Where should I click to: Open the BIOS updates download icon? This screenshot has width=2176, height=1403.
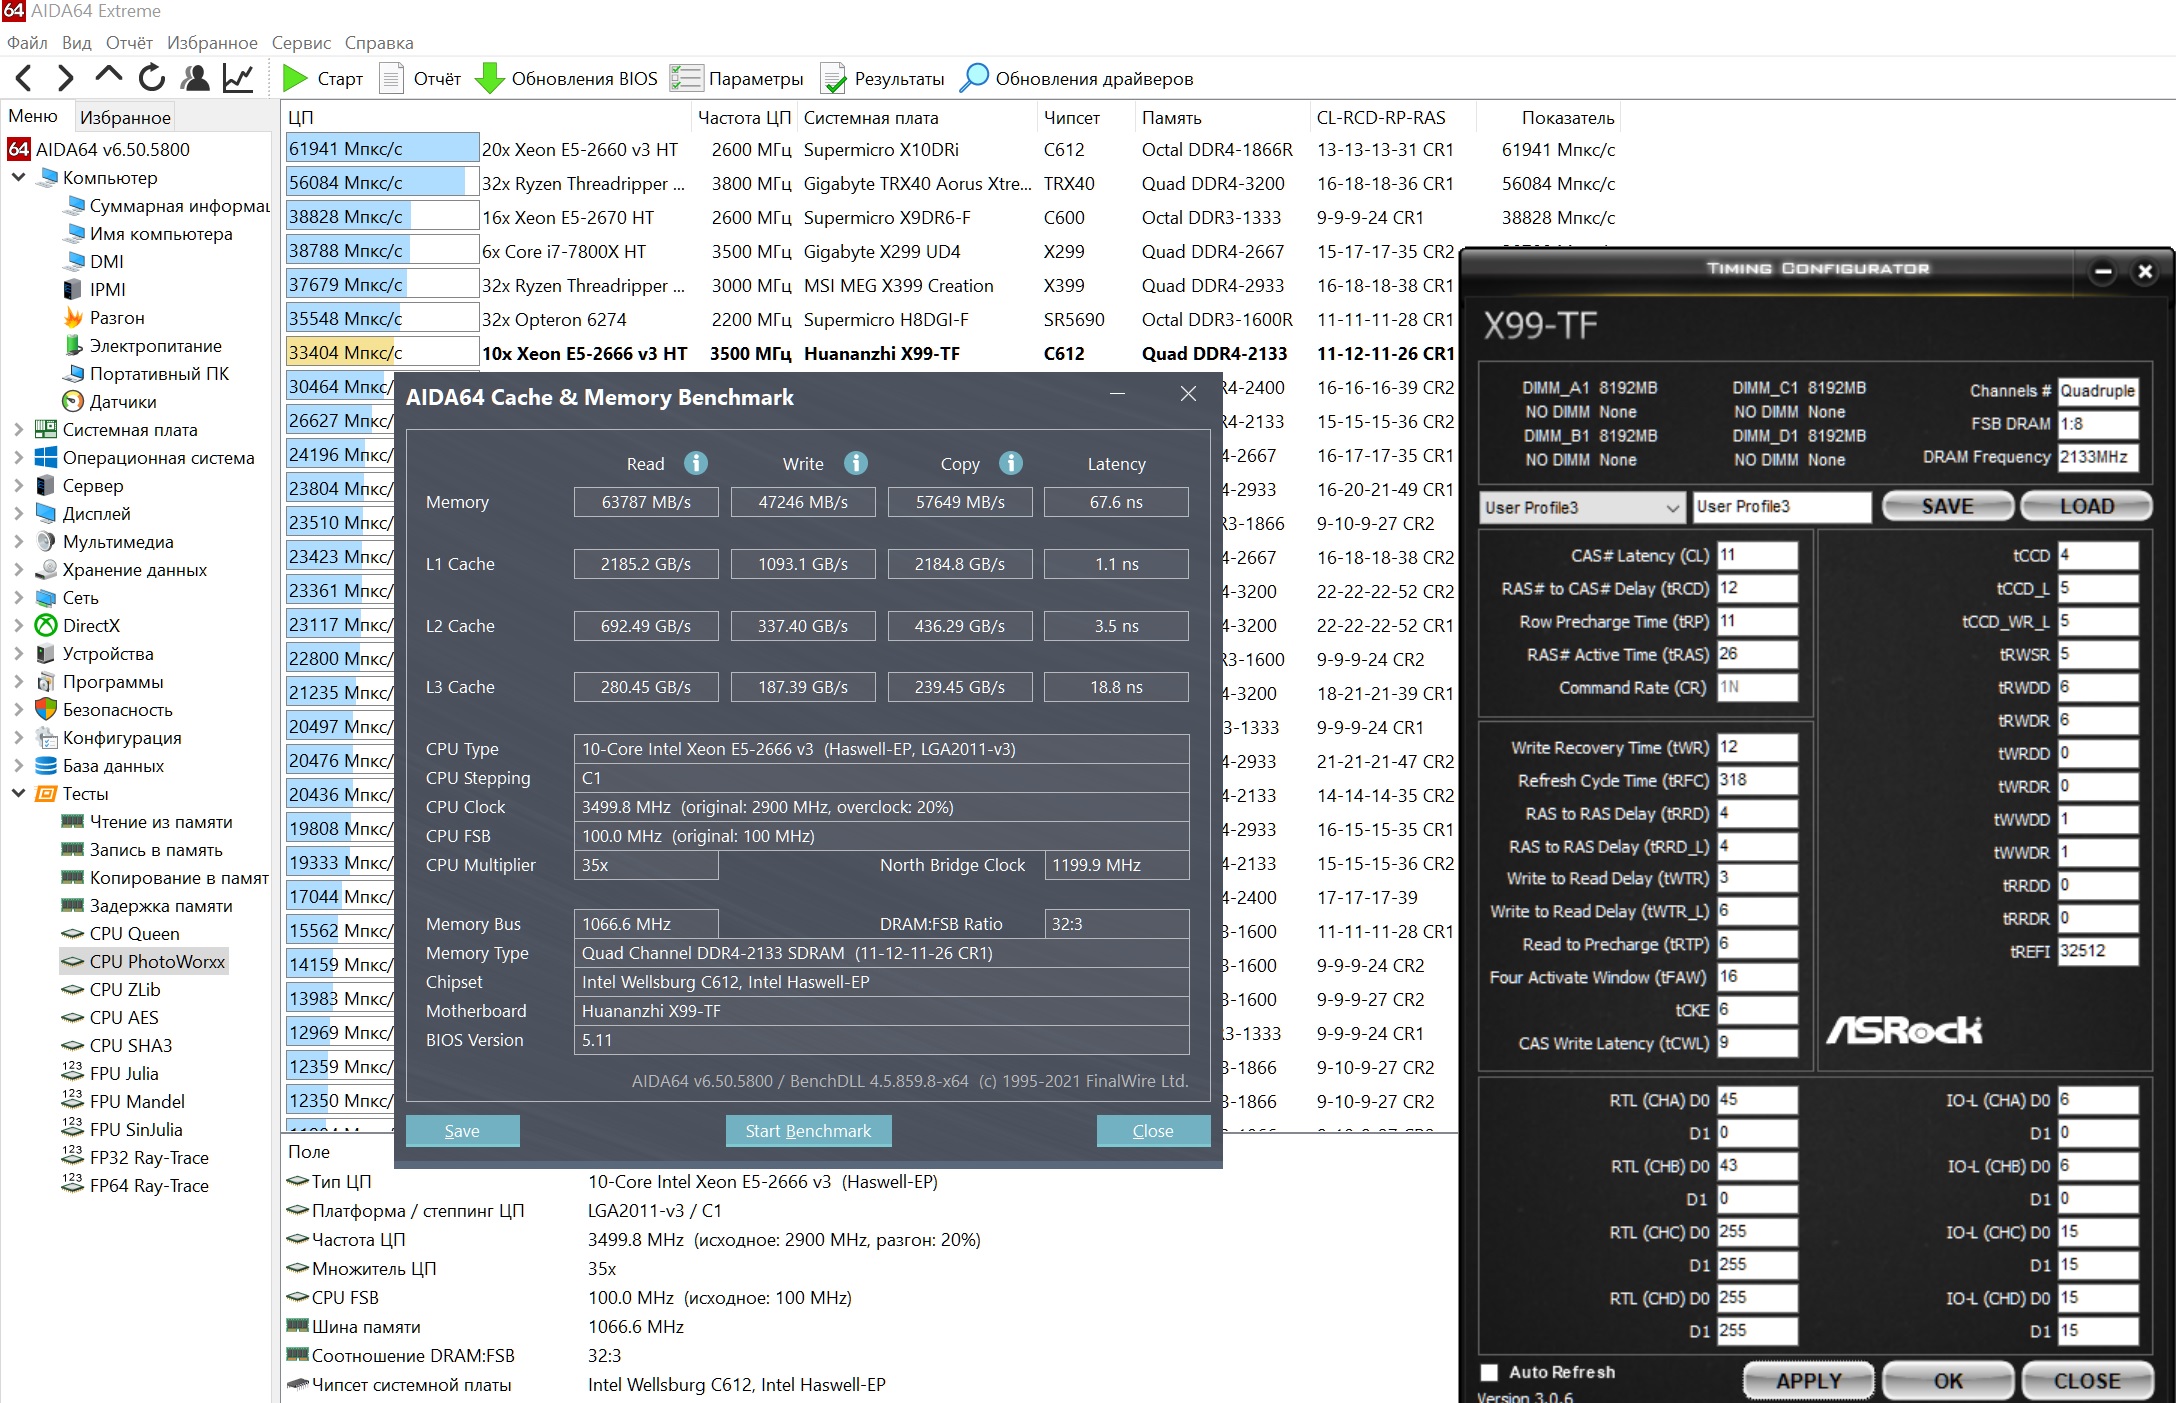tap(489, 78)
